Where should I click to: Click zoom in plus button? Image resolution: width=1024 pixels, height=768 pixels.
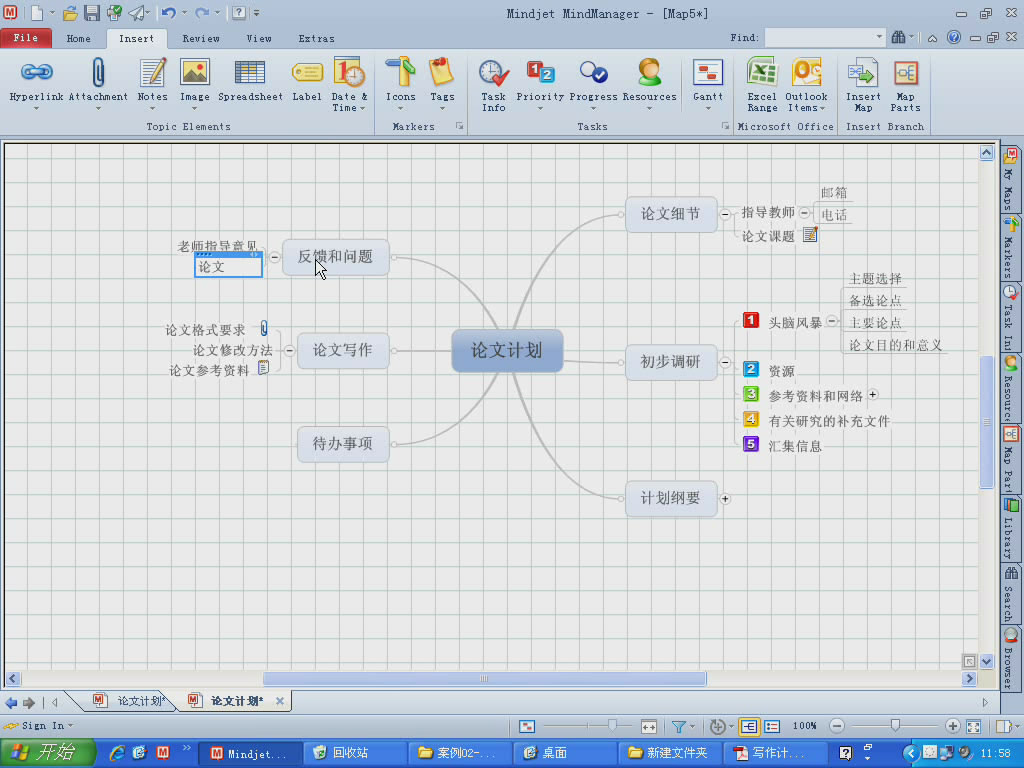pyautogui.click(x=952, y=726)
